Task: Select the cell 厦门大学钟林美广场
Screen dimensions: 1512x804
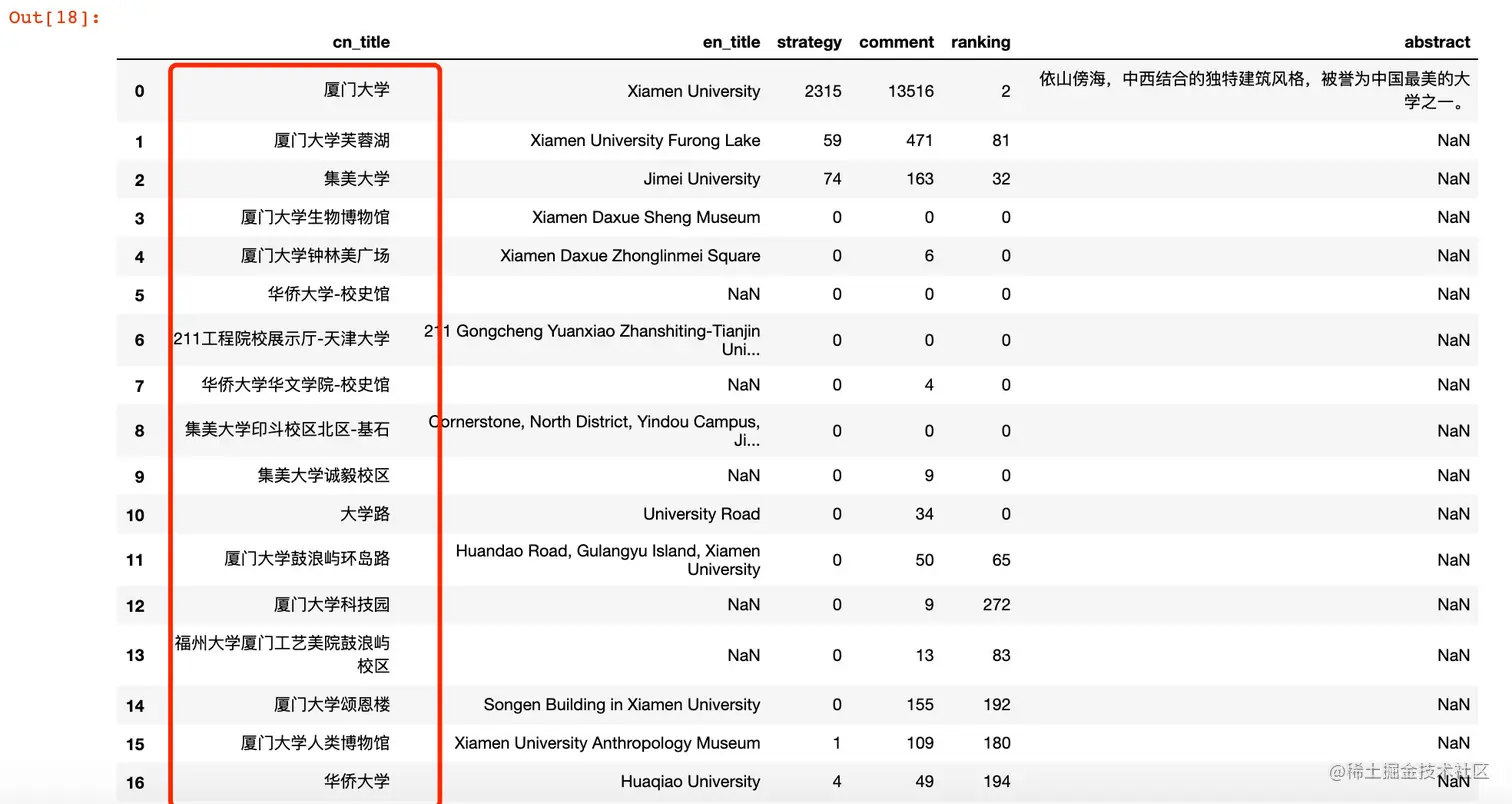Action: 315,255
